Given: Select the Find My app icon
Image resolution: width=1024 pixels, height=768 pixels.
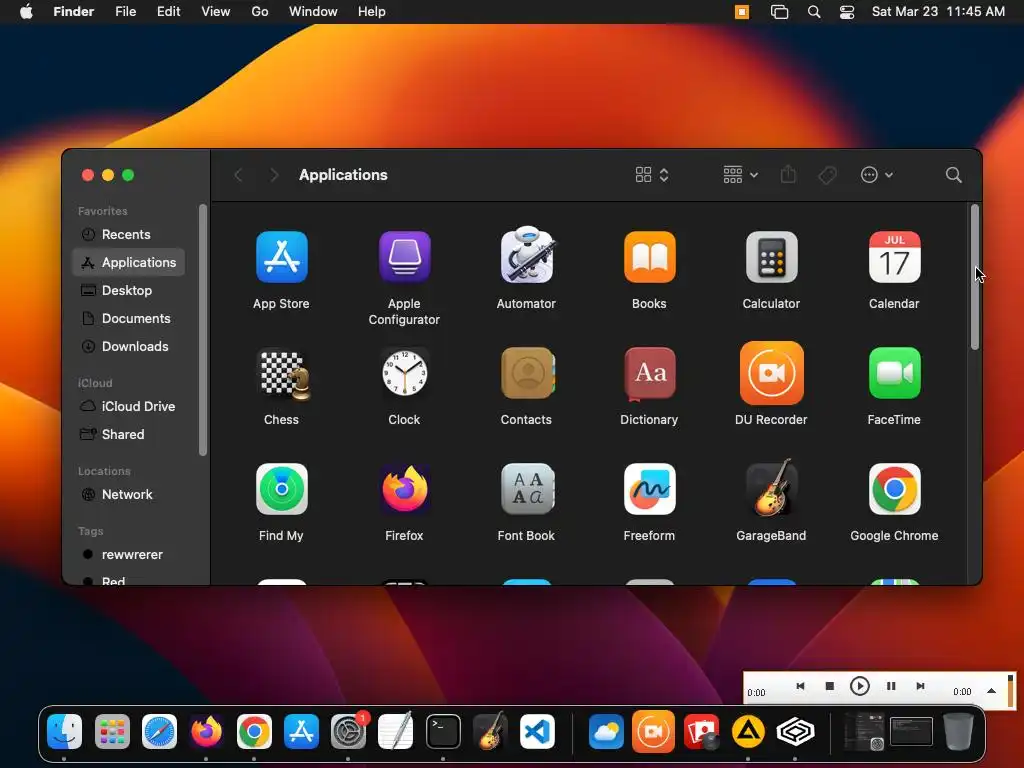Looking at the screenshot, I should (x=281, y=489).
